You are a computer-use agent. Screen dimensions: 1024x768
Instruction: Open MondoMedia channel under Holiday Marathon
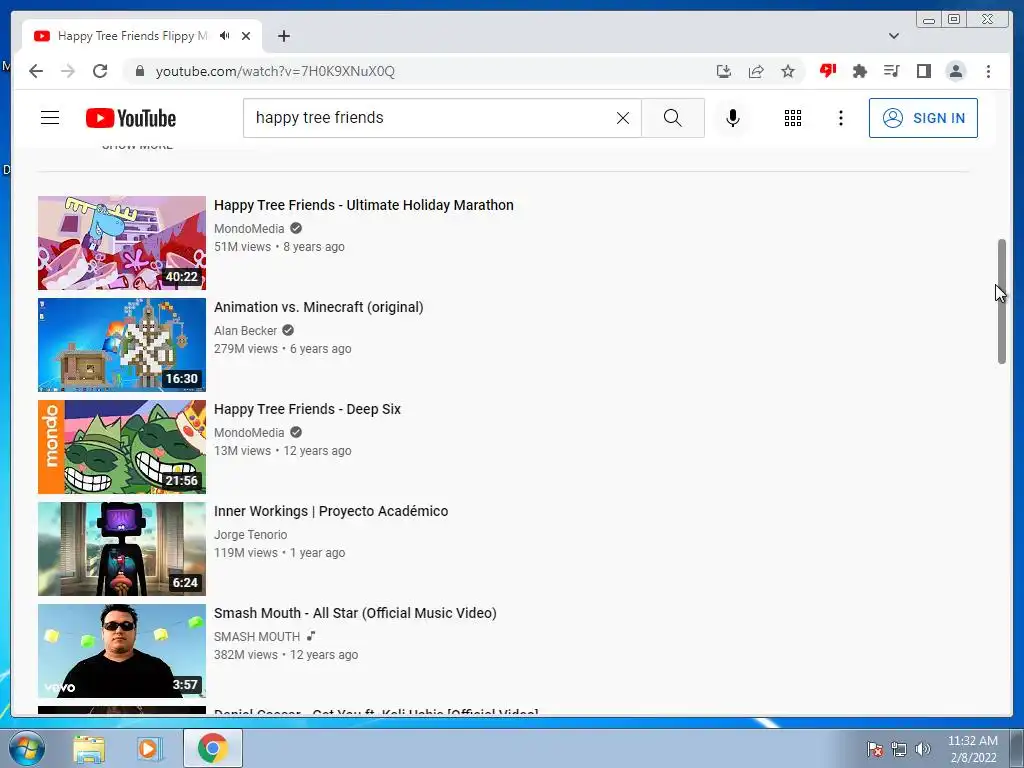pos(249,229)
